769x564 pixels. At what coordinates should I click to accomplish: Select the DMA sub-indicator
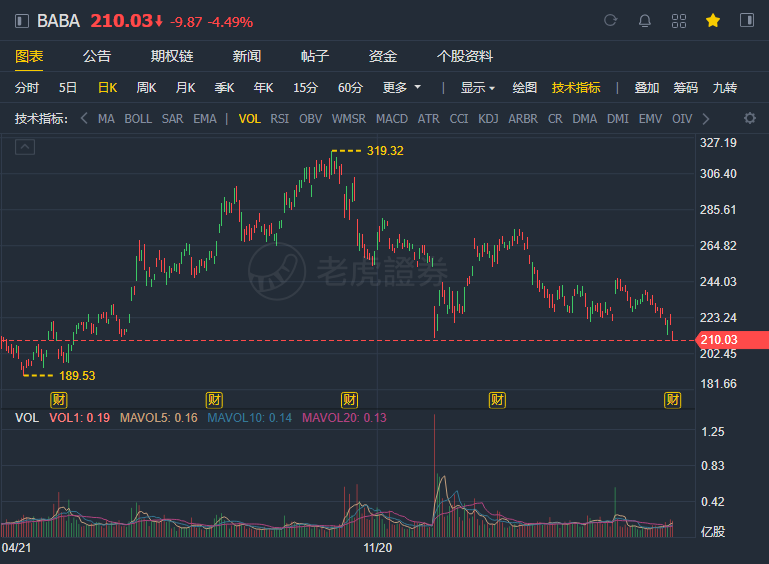(585, 119)
